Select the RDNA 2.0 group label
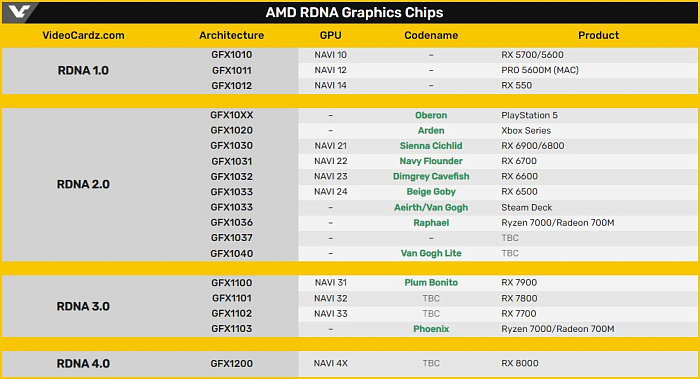This screenshot has height=379, width=700. [83, 184]
